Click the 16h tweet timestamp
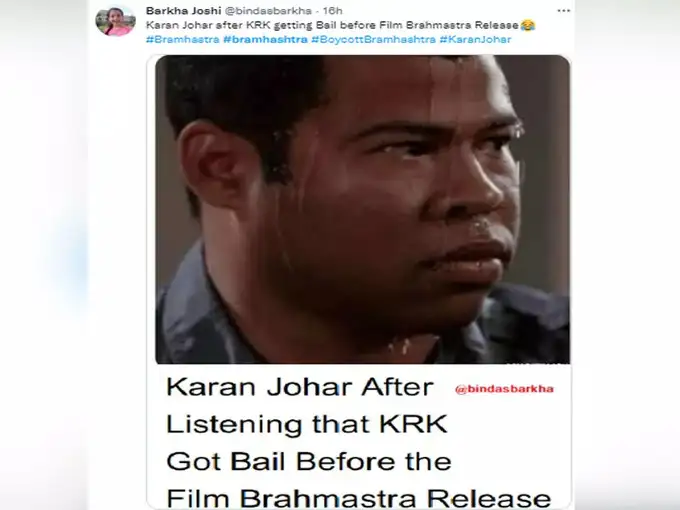Screen dimensions: 680x510 (333, 10)
